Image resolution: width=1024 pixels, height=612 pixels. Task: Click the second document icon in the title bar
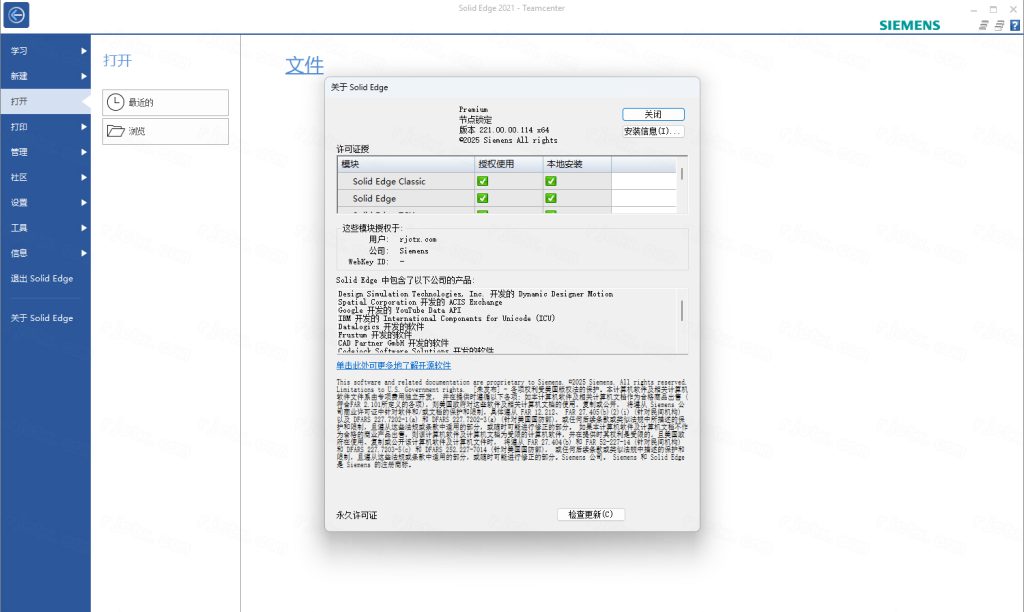[x=998, y=24]
